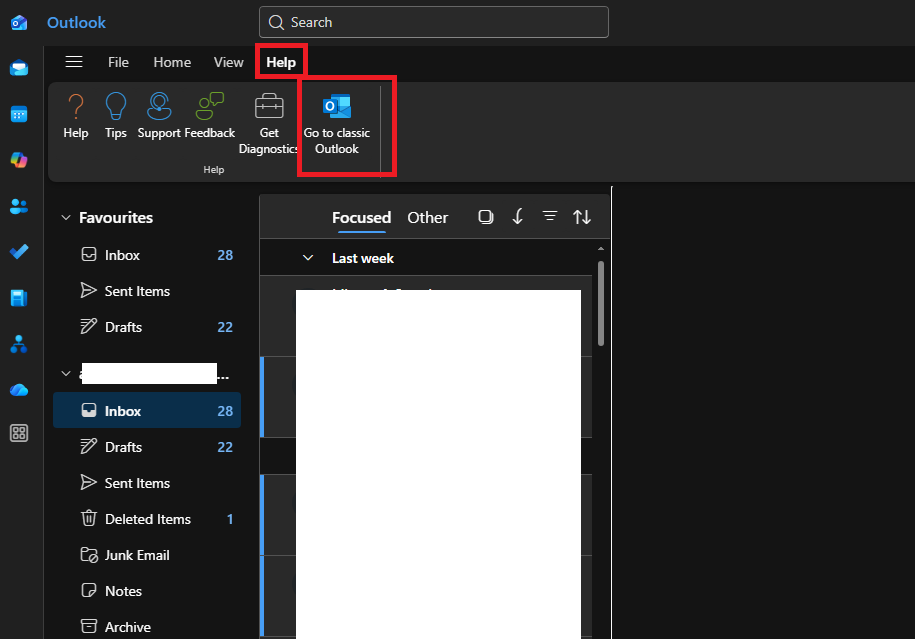The image size is (915, 639).
Task: Open OneDrive cloud icon in rail
Action: tap(19, 389)
